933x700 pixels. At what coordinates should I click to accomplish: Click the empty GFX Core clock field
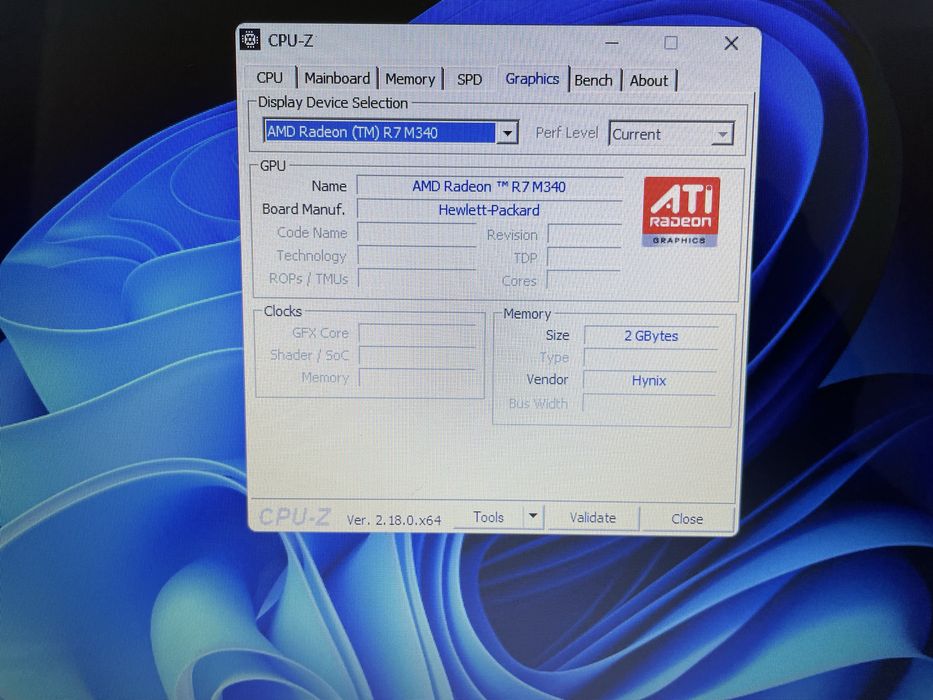pos(417,333)
